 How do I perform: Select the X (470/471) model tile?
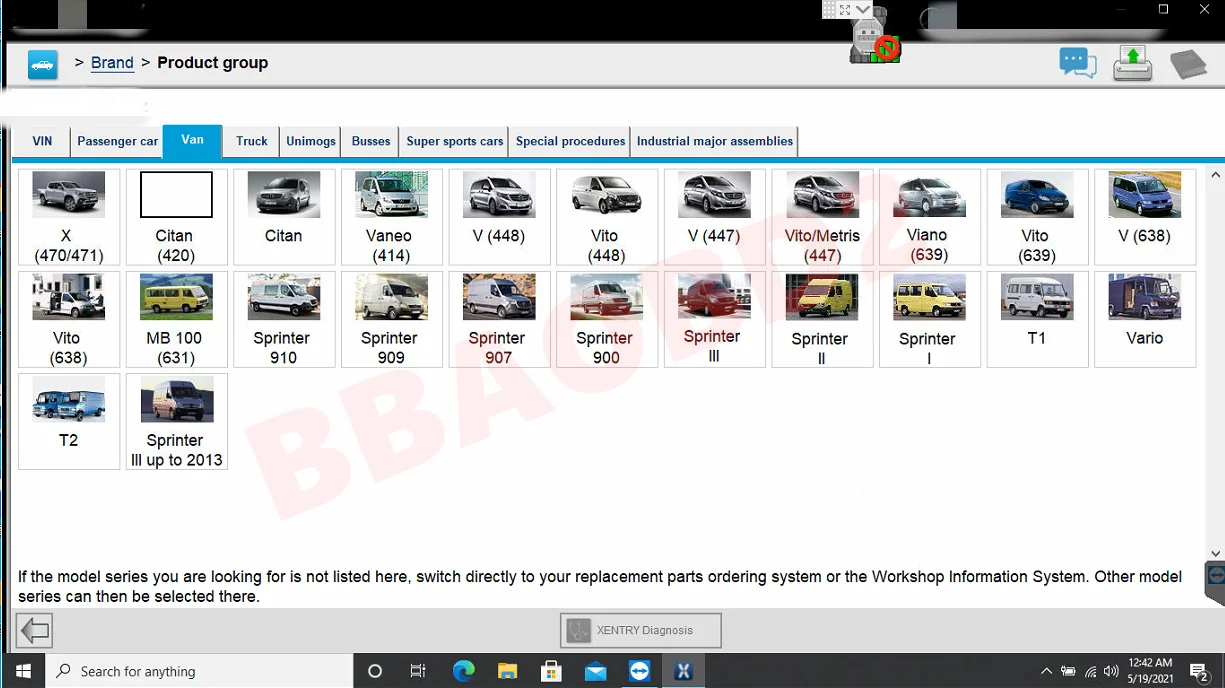69,217
